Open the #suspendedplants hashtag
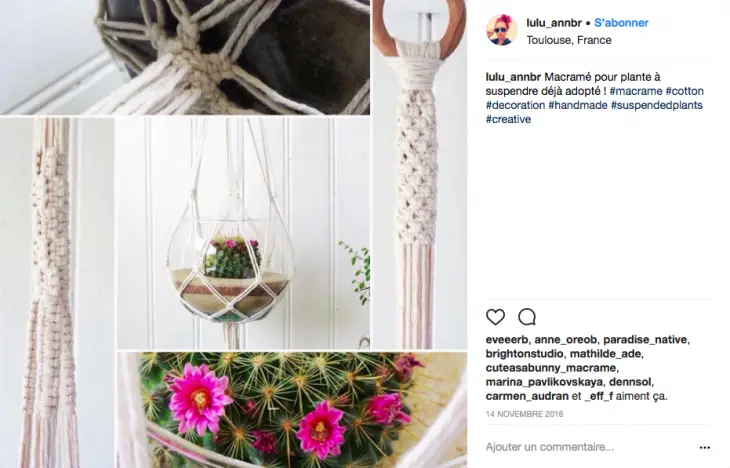The image size is (730, 468). pyautogui.click(x=656, y=105)
